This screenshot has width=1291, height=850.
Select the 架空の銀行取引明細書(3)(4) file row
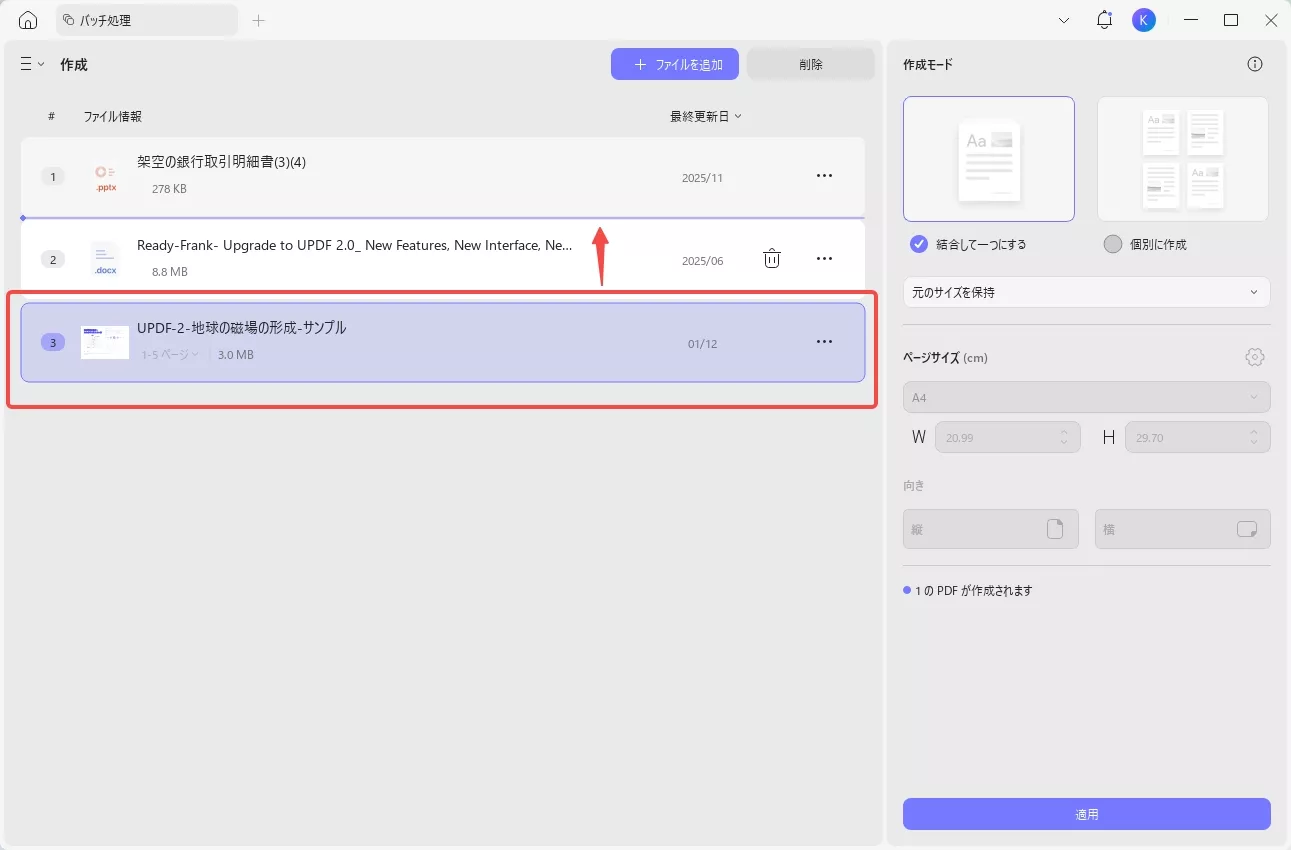[x=443, y=176]
